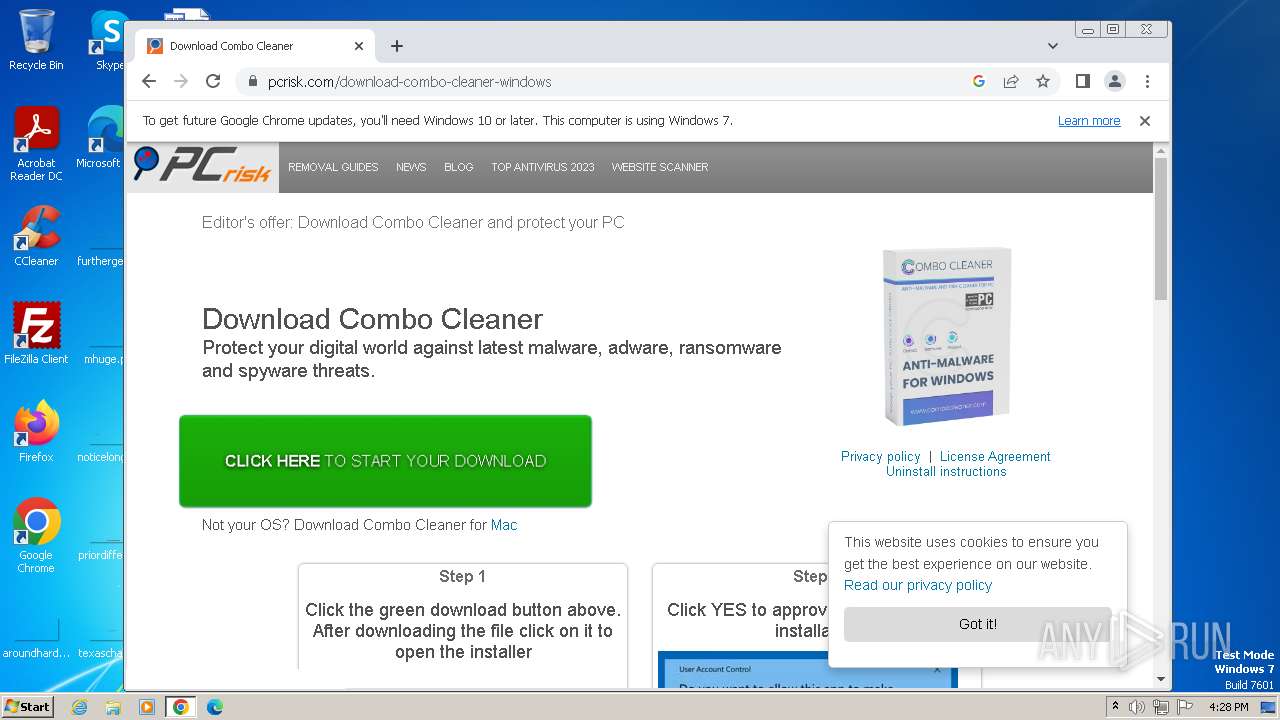Screen dimensions: 1280x720
Task: Open Firefox desktop icon
Action: (x=36, y=431)
